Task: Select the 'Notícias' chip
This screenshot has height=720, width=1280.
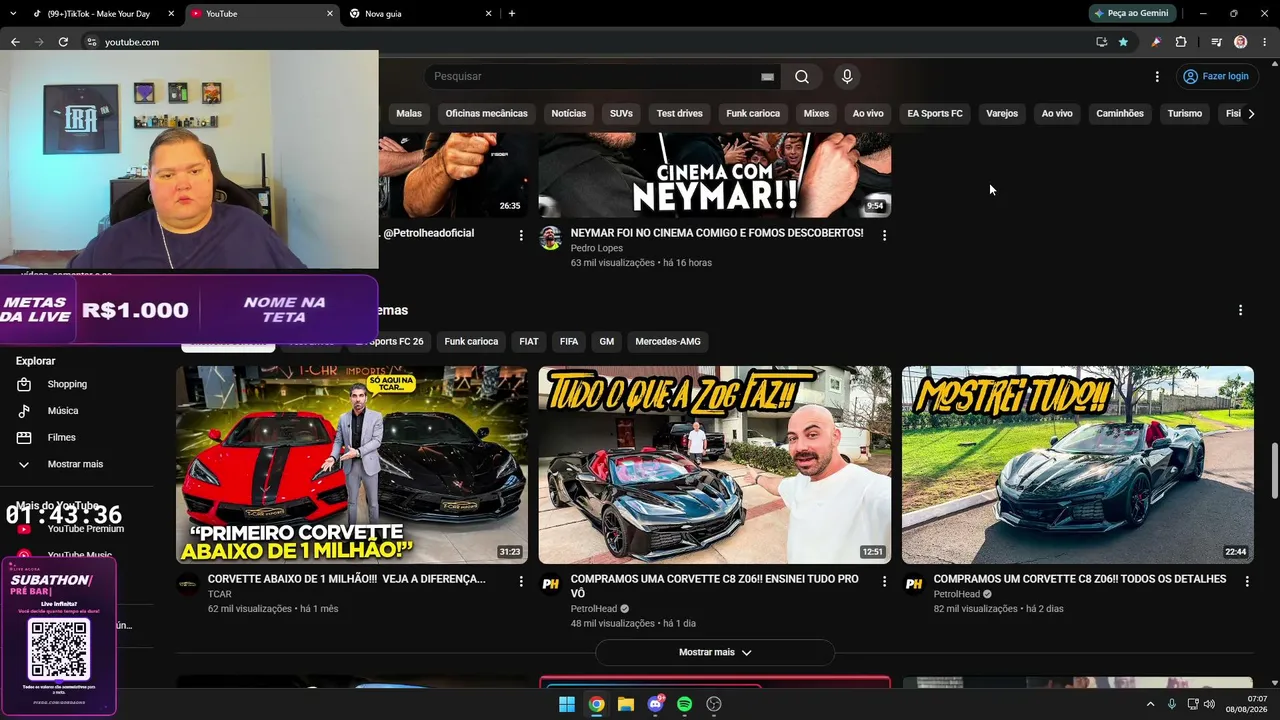Action: [569, 114]
